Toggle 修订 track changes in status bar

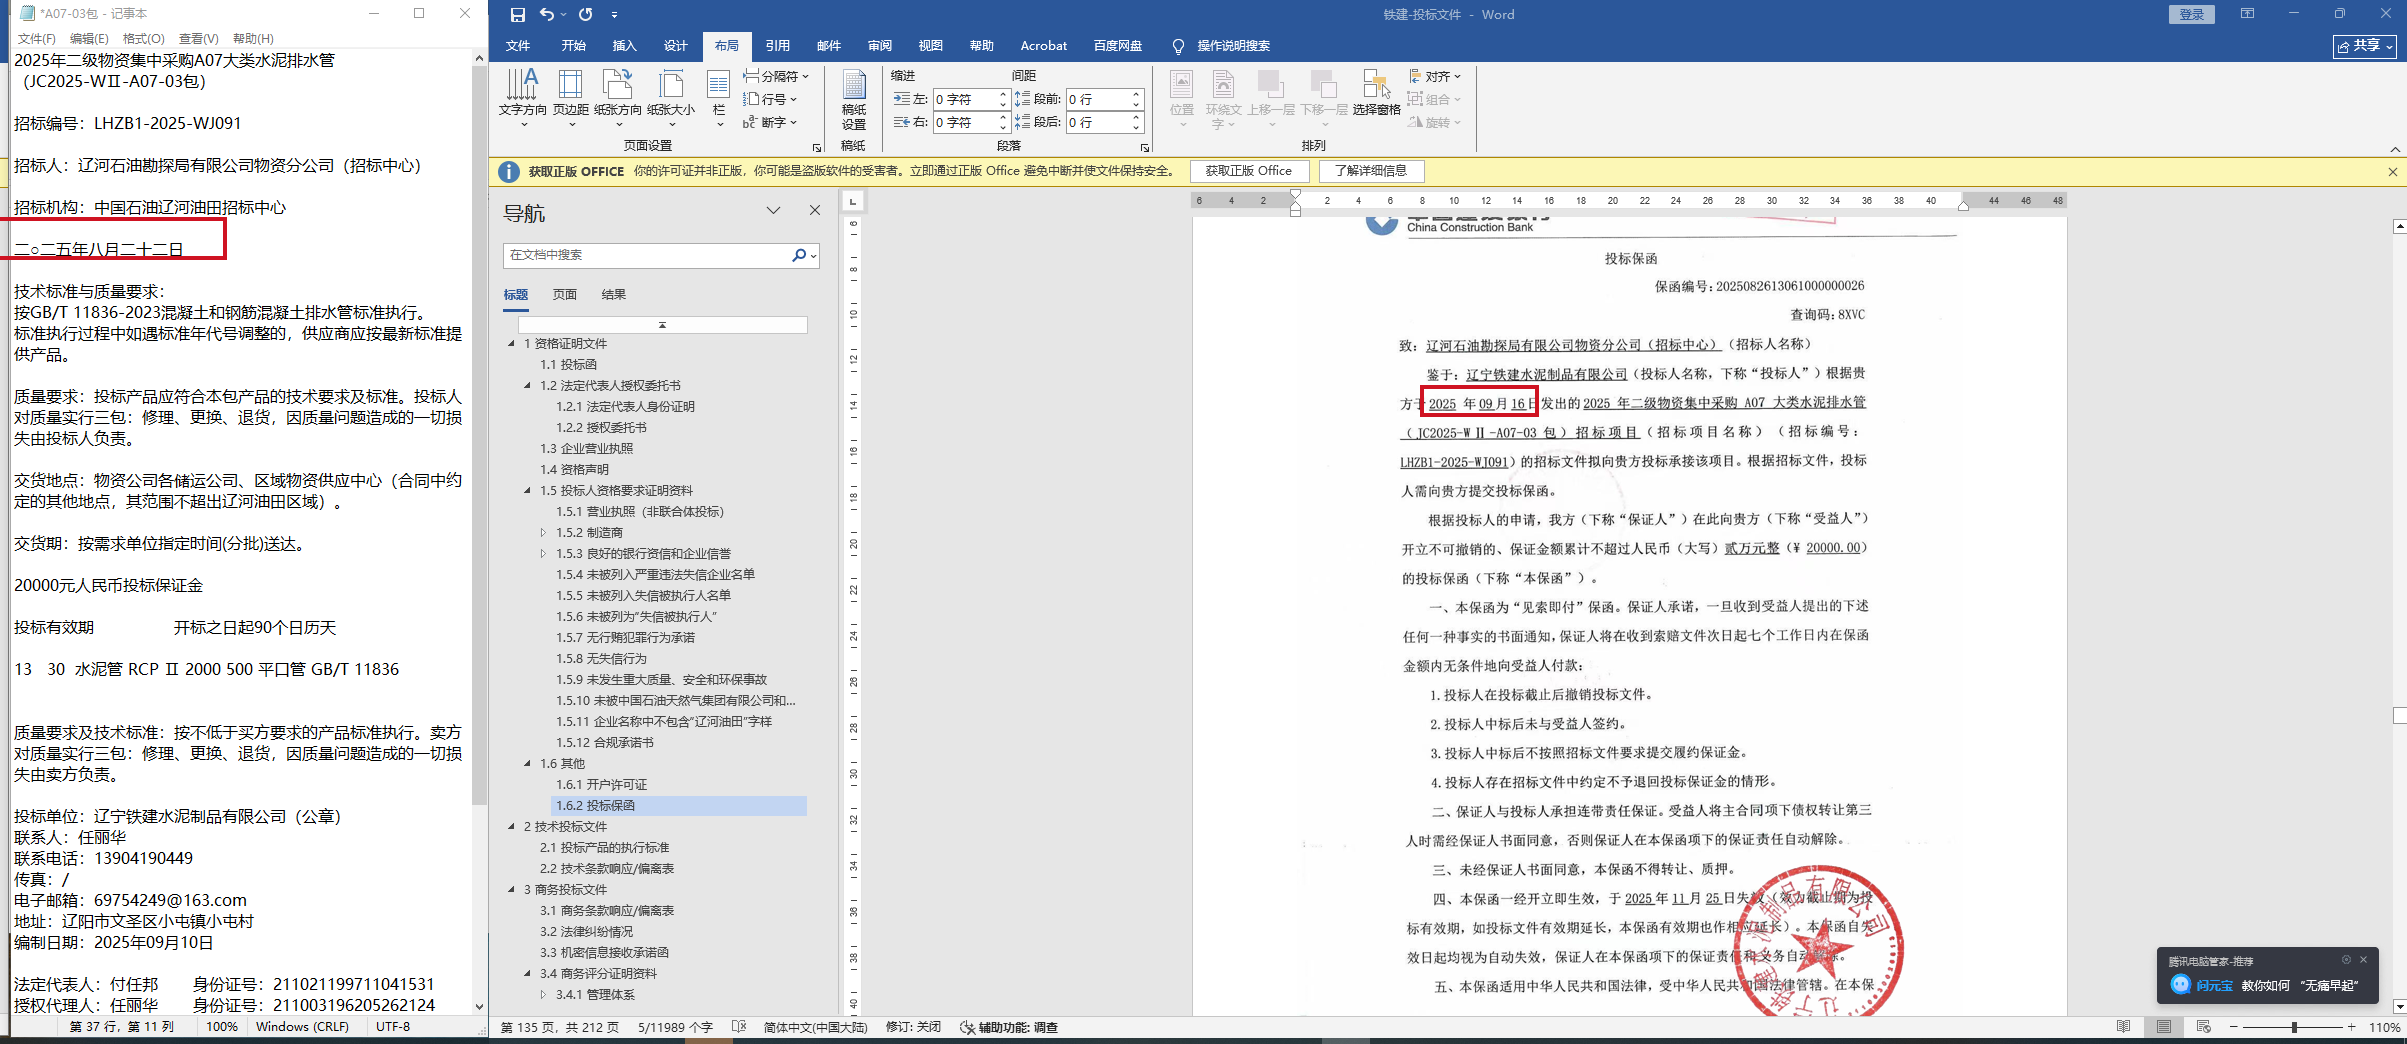coord(913,1027)
